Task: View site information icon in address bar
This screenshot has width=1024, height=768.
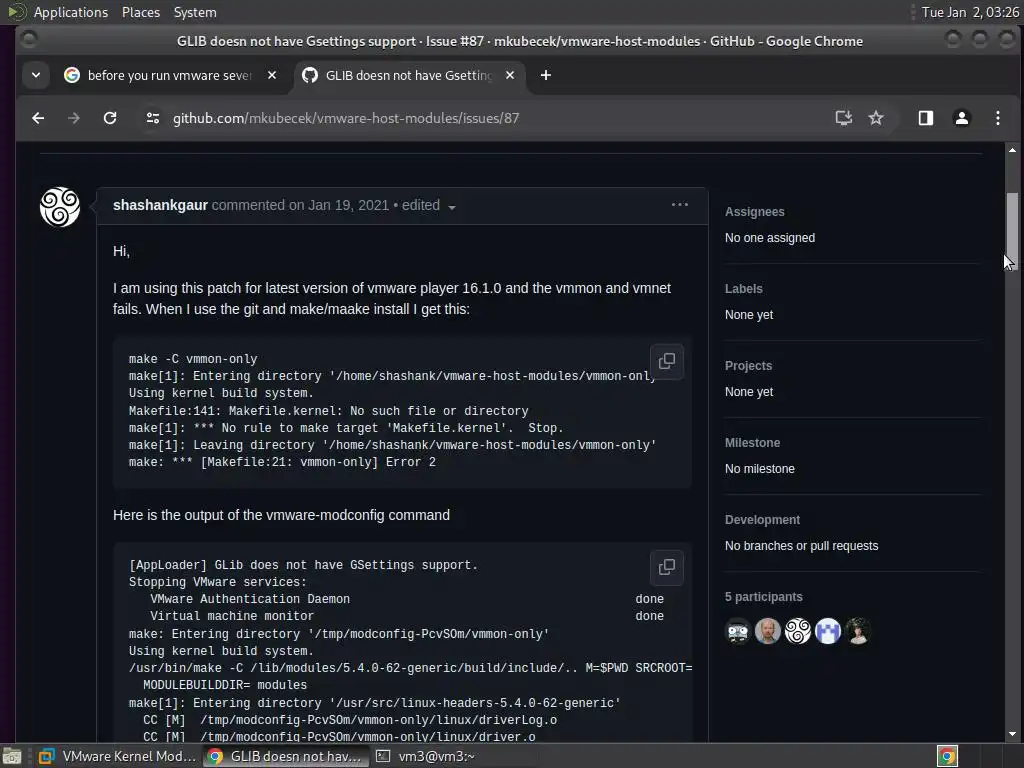Action: (x=153, y=118)
